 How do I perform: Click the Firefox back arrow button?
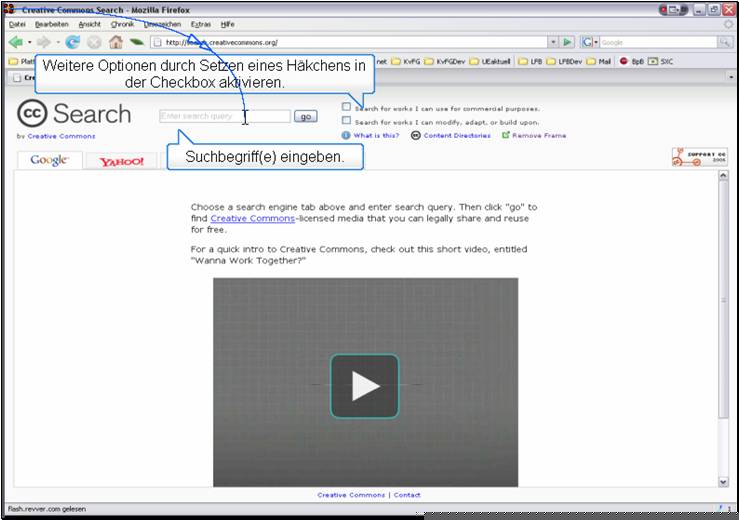point(16,42)
